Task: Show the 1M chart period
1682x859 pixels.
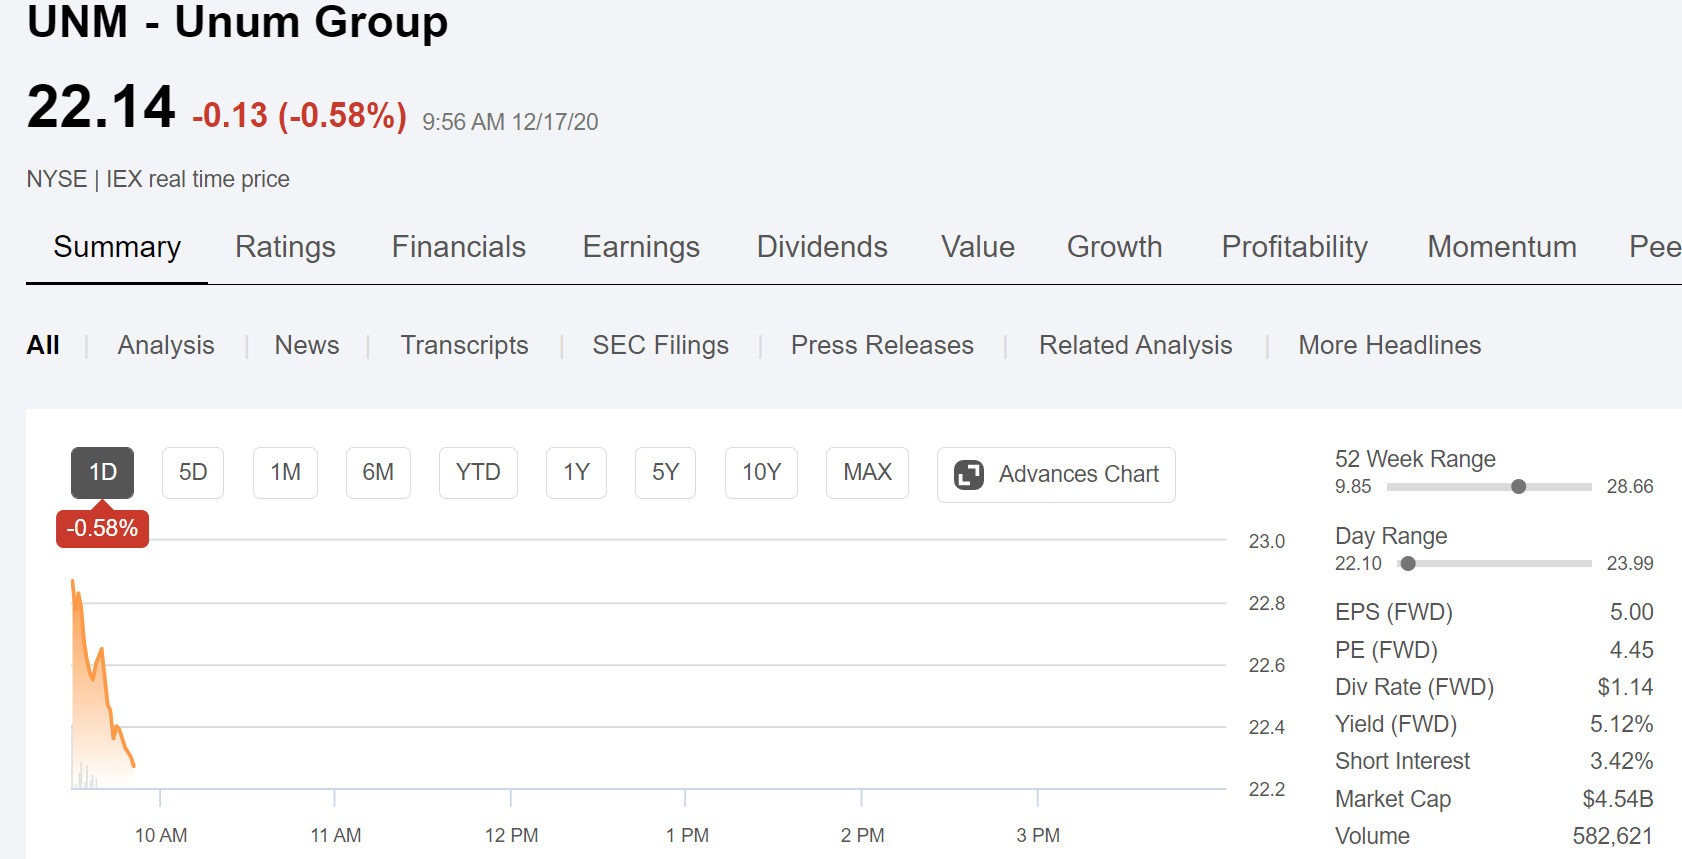Action: click(x=285, y=472)
